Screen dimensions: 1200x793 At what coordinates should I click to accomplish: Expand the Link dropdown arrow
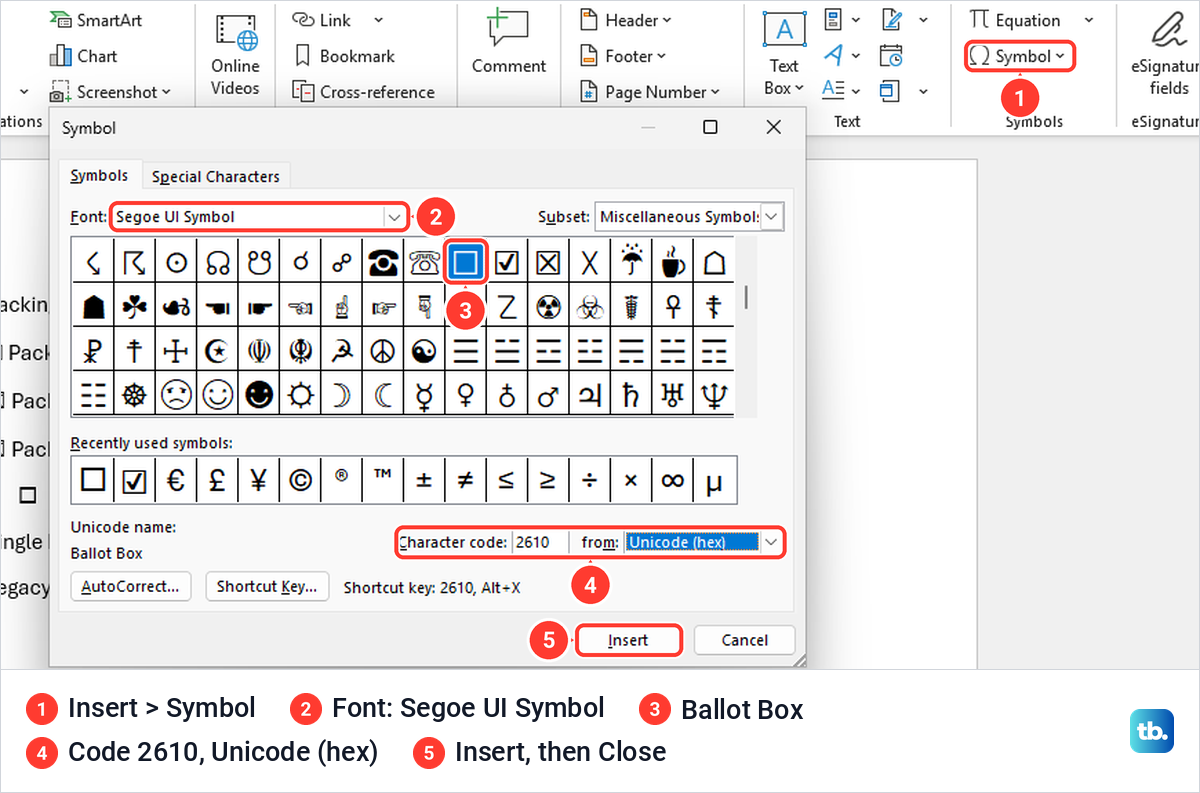[378, 20]
